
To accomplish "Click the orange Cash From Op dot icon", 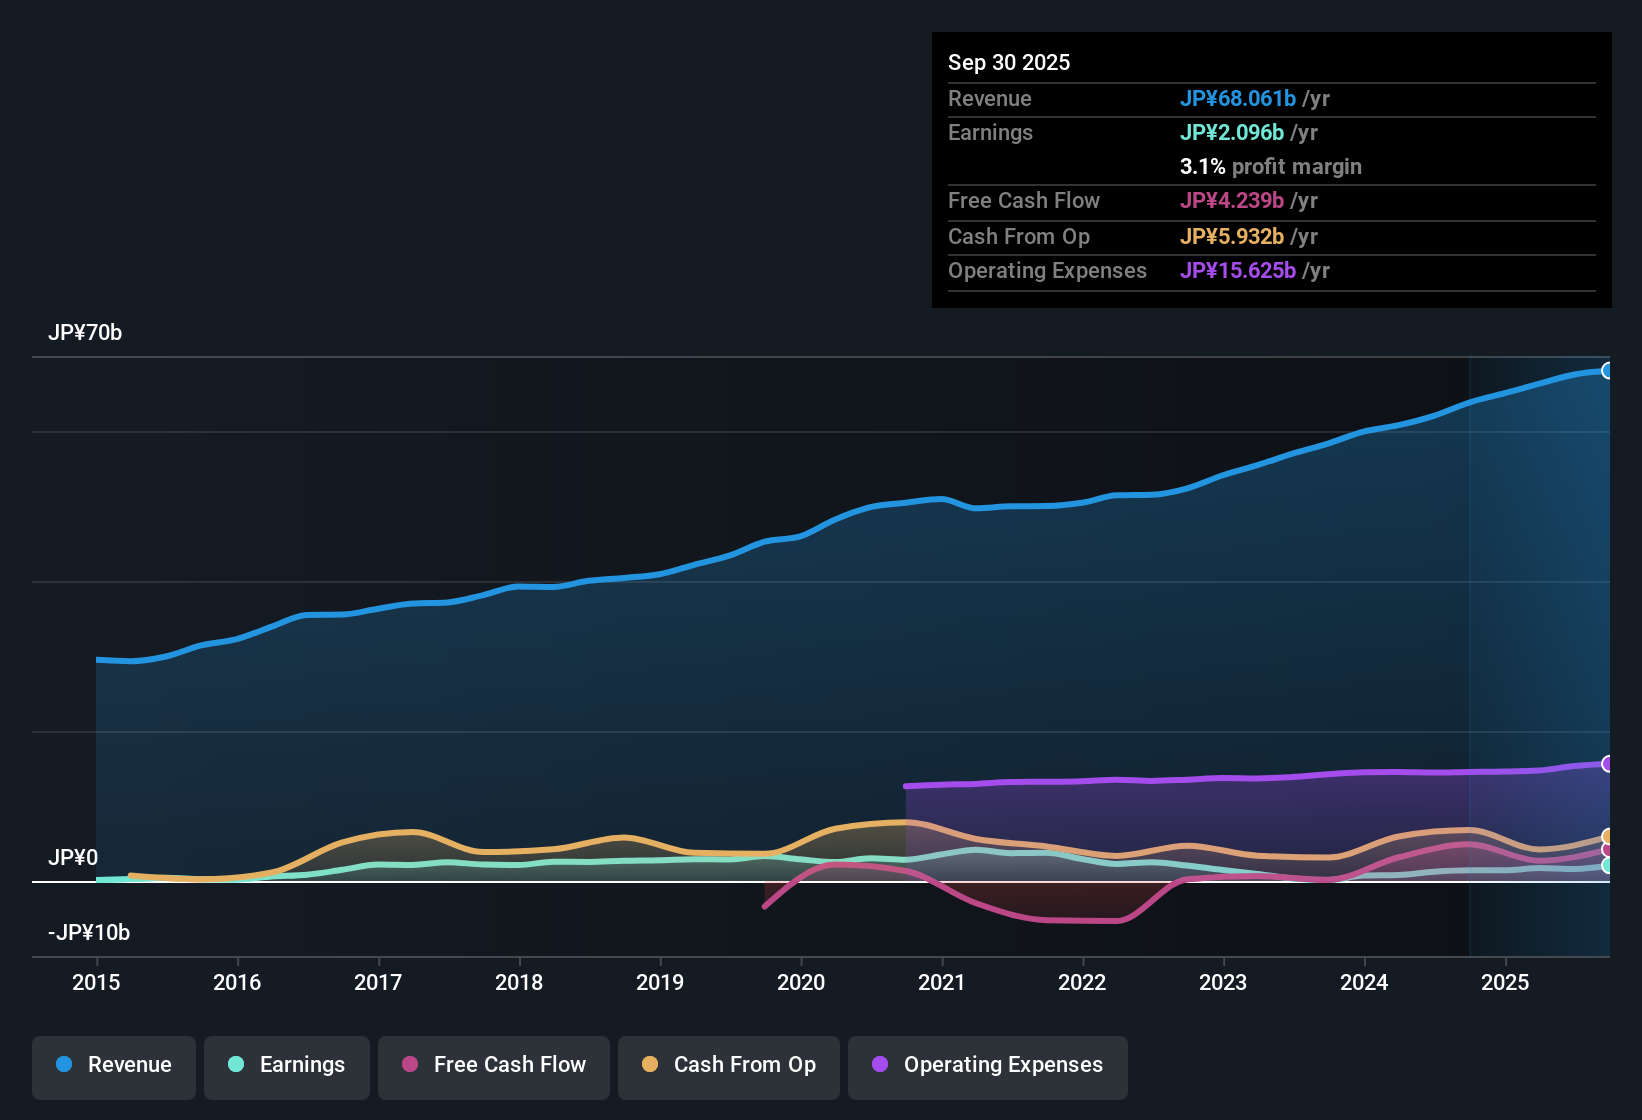I will pos(650,1065).
